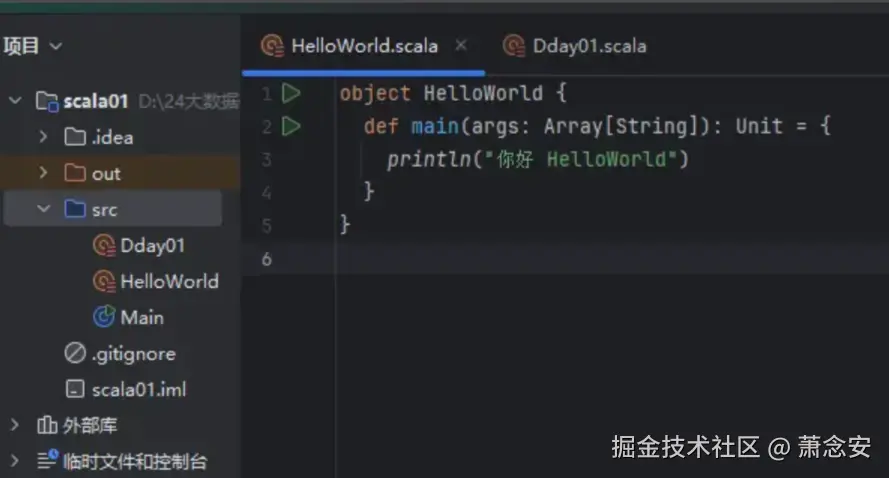Expand the .idea folder
Viewport: 889px width, 478px height.
click(43, 137)
